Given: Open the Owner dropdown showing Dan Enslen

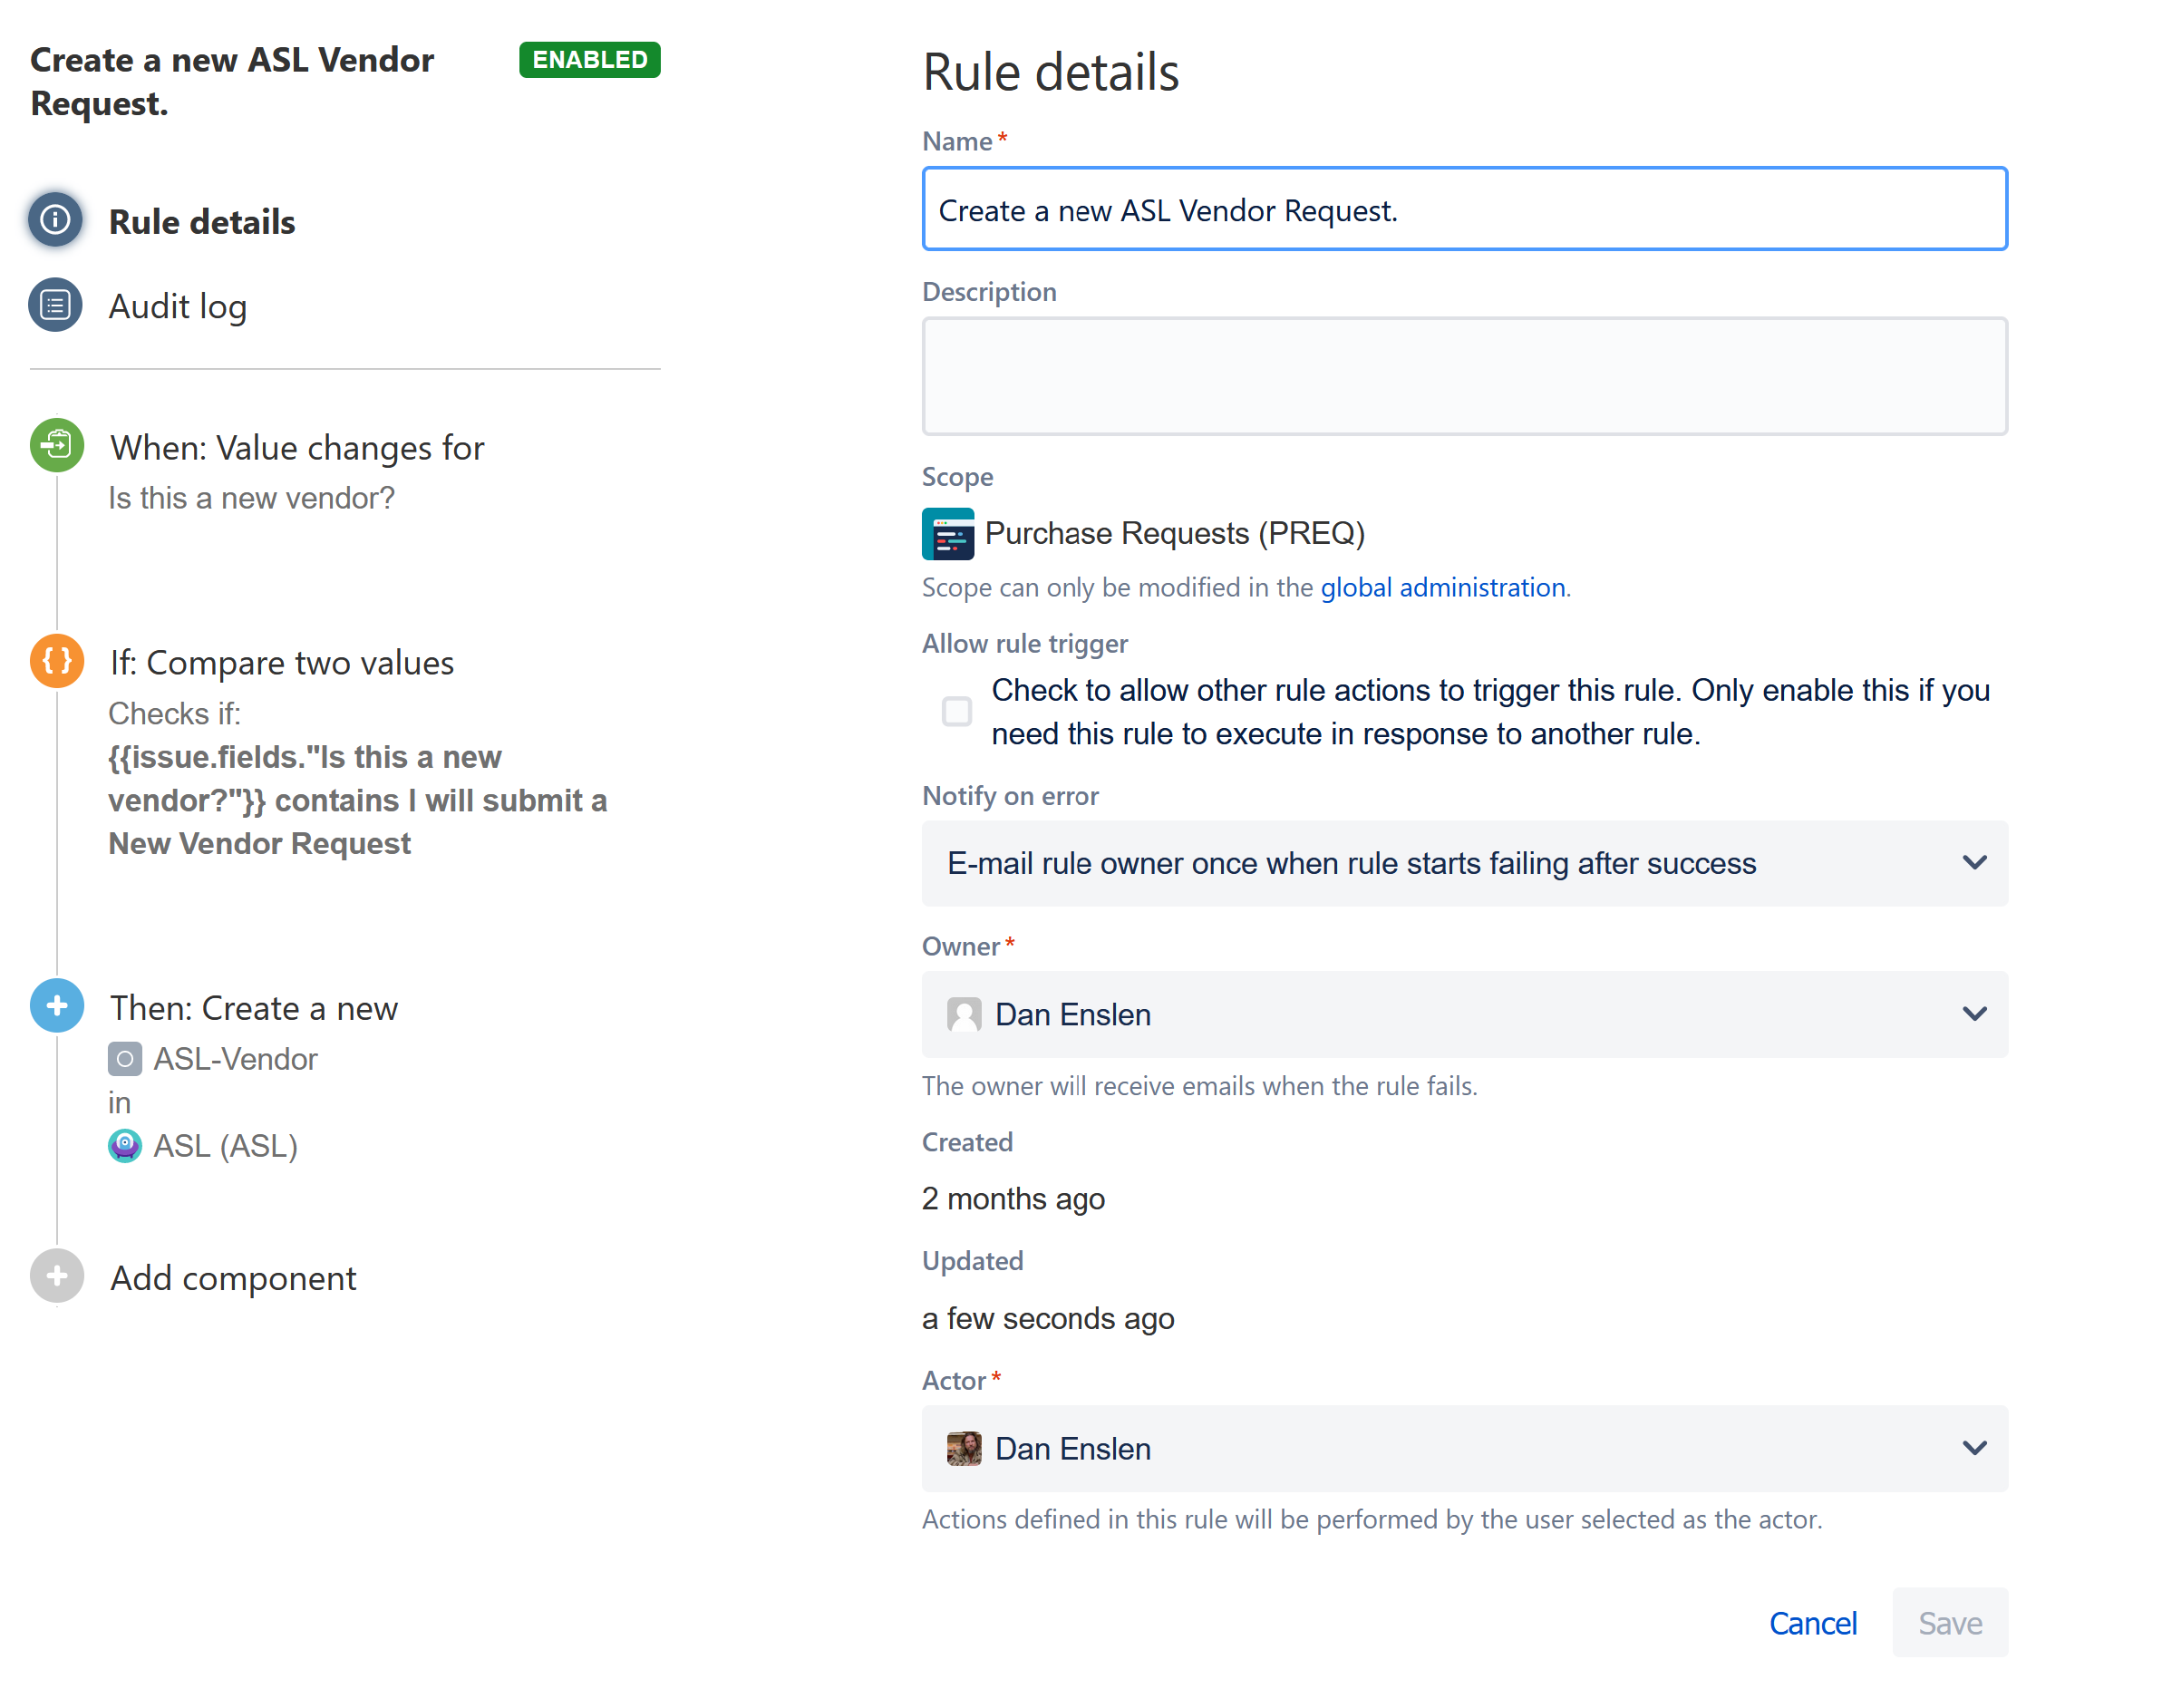Looking at the screenshot, I should (x=1463, y=1014).
